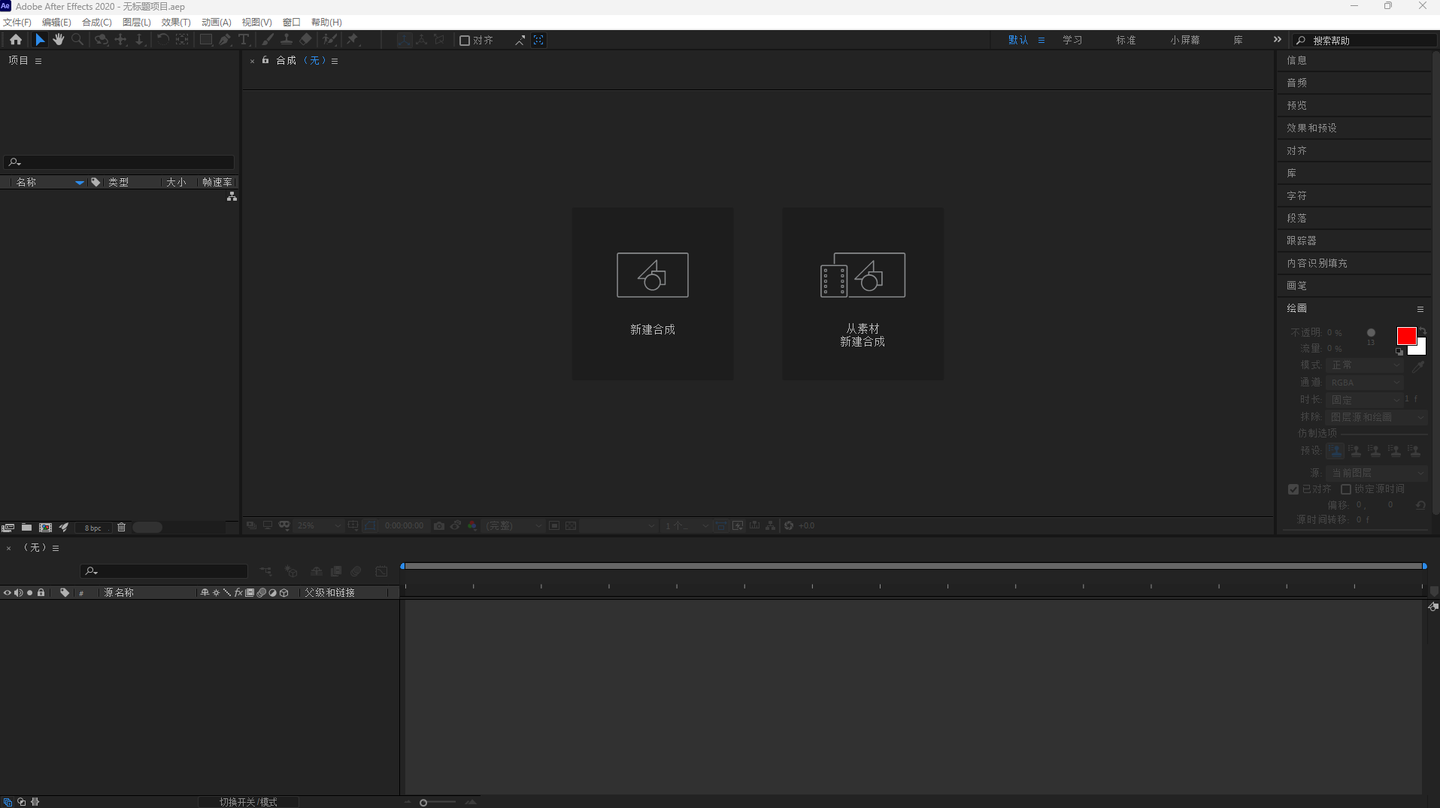Click the Home icon in the toolbar
1440x808 pixels.
click(x=15, y=40)
